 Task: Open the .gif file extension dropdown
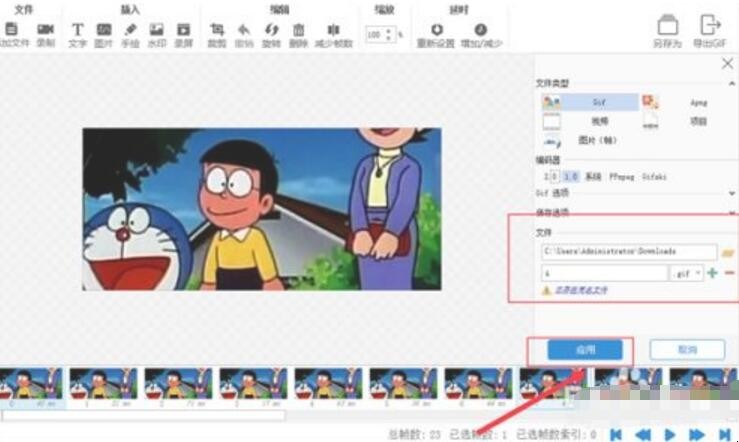(x=687, y=273)
